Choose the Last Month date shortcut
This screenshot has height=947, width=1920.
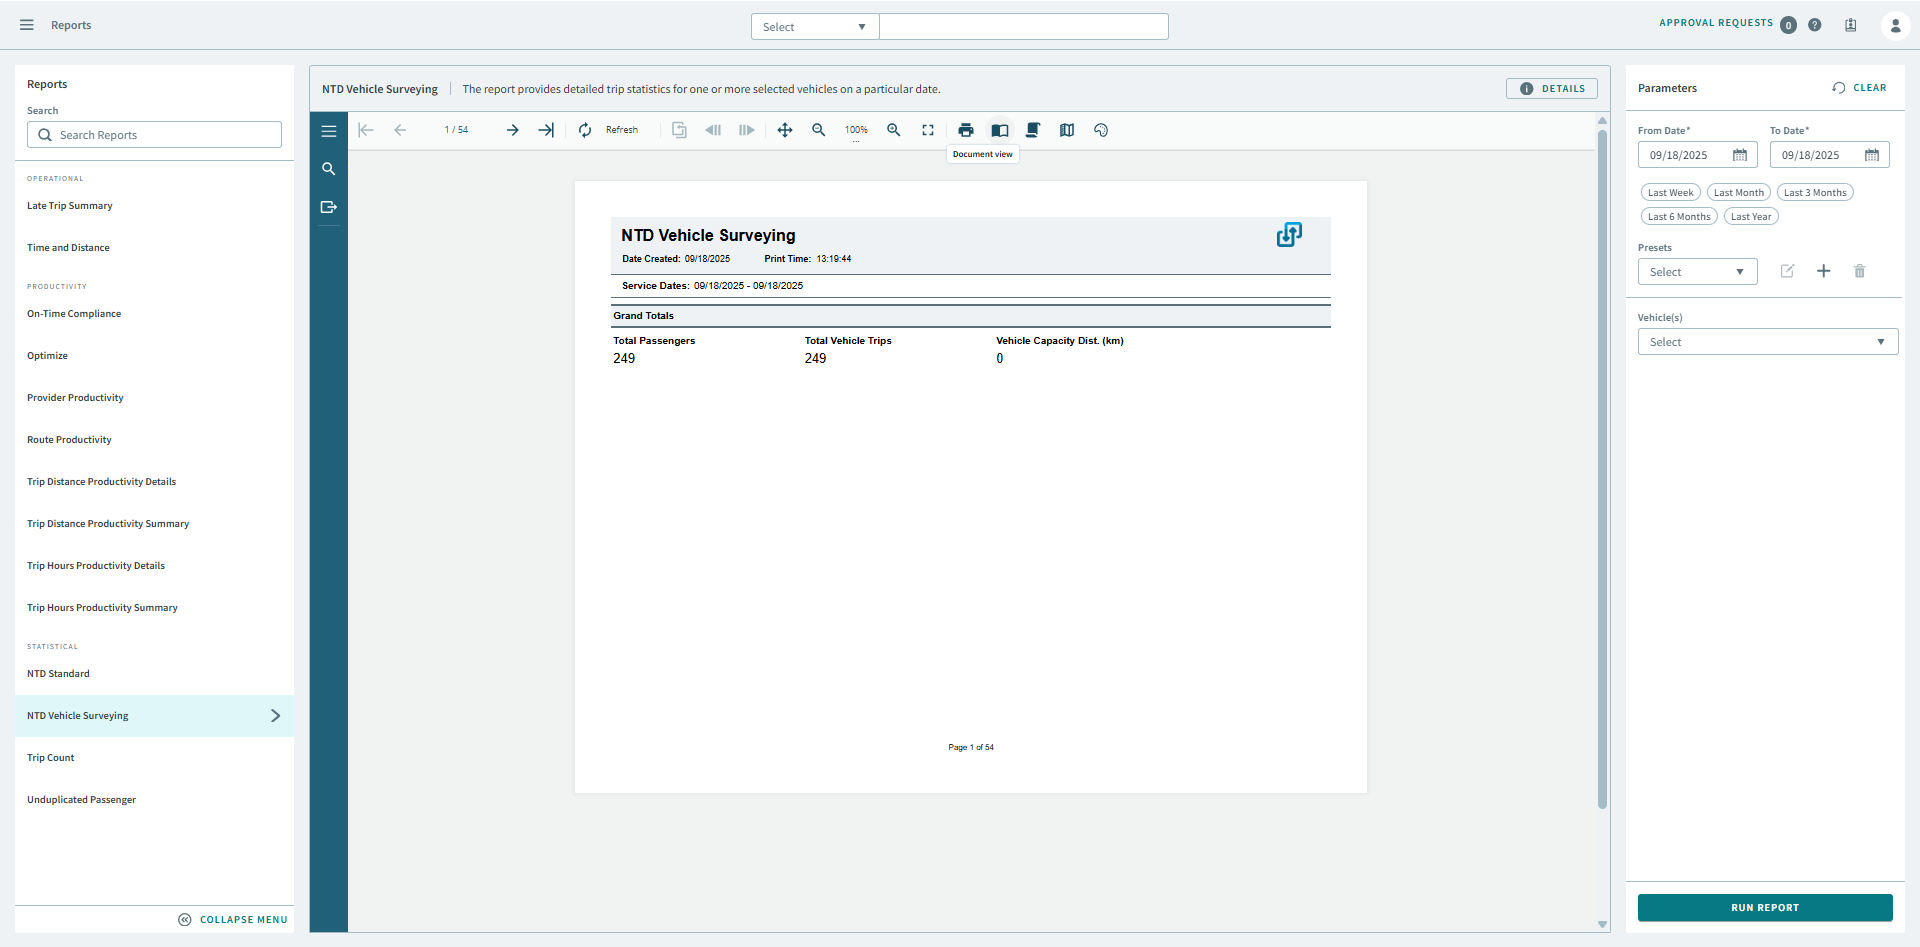(x=1738, y=193)
